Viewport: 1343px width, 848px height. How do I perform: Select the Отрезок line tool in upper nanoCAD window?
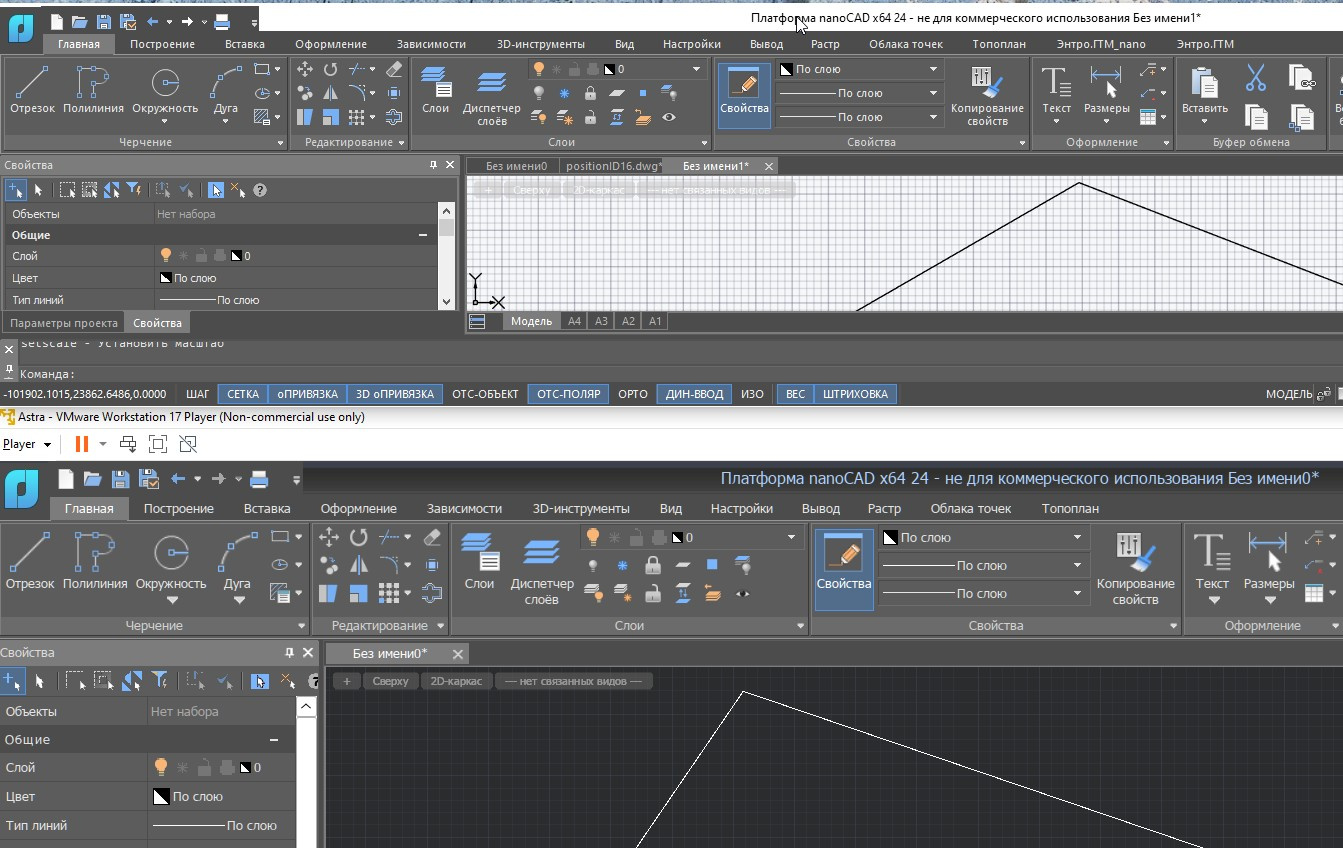(32, 90)
